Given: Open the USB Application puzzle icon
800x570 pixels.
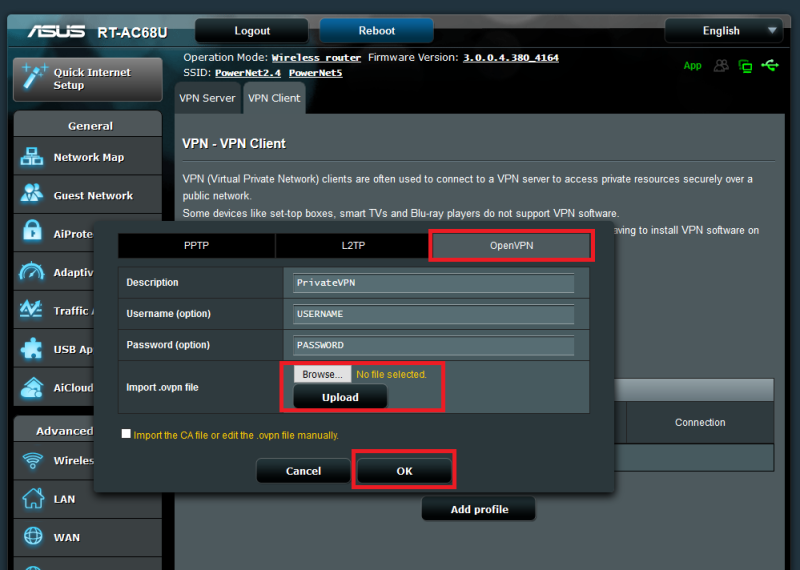Looking at the screenshot, I should [32, 349].
